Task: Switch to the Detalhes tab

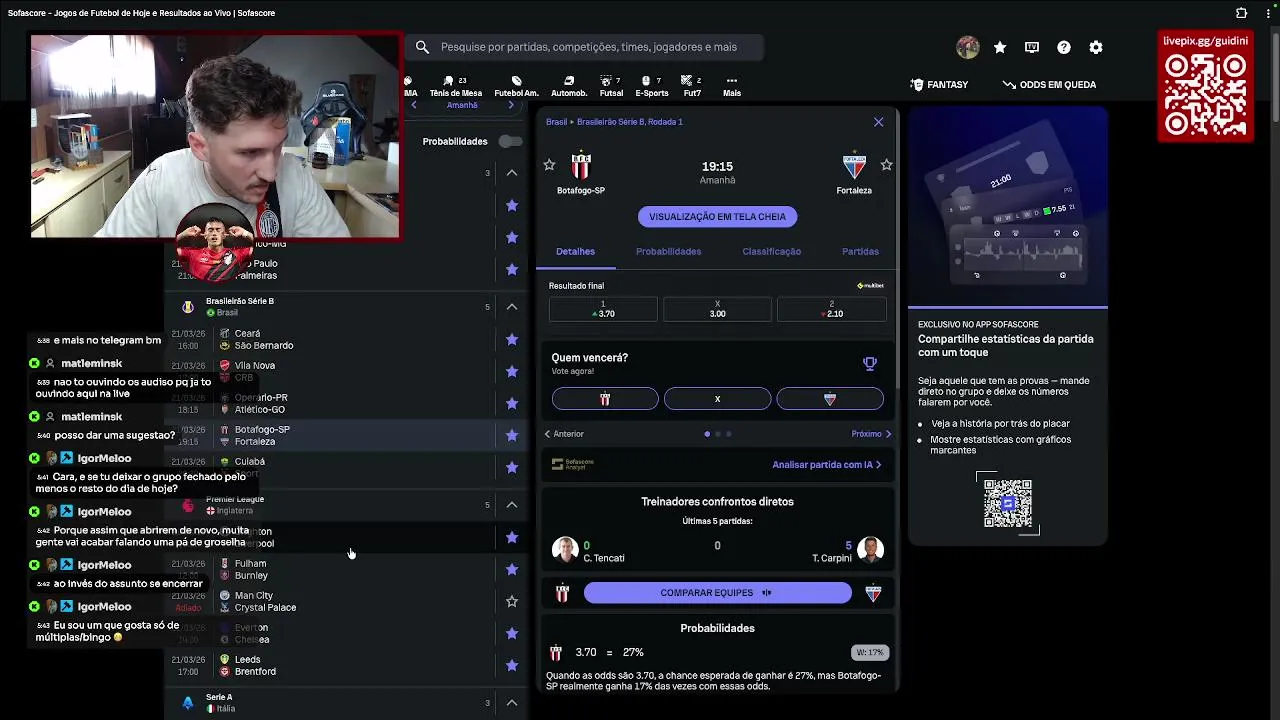Action: tap(575, 251)
